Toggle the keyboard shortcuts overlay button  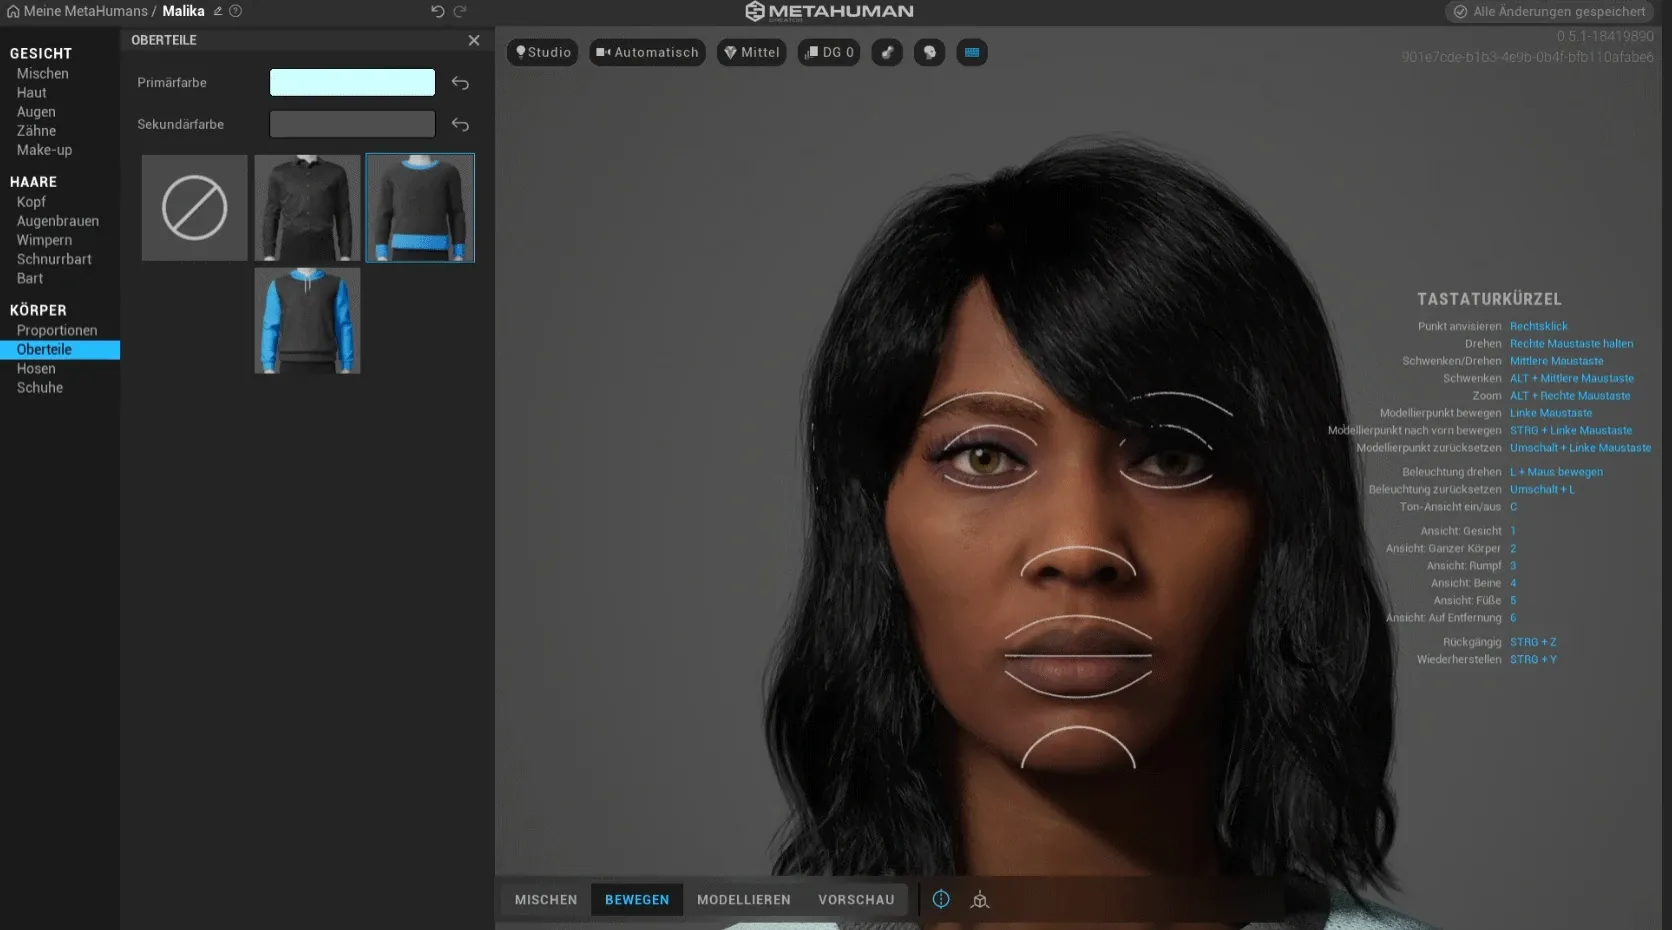pyautogui.click(x=971, y=52)
